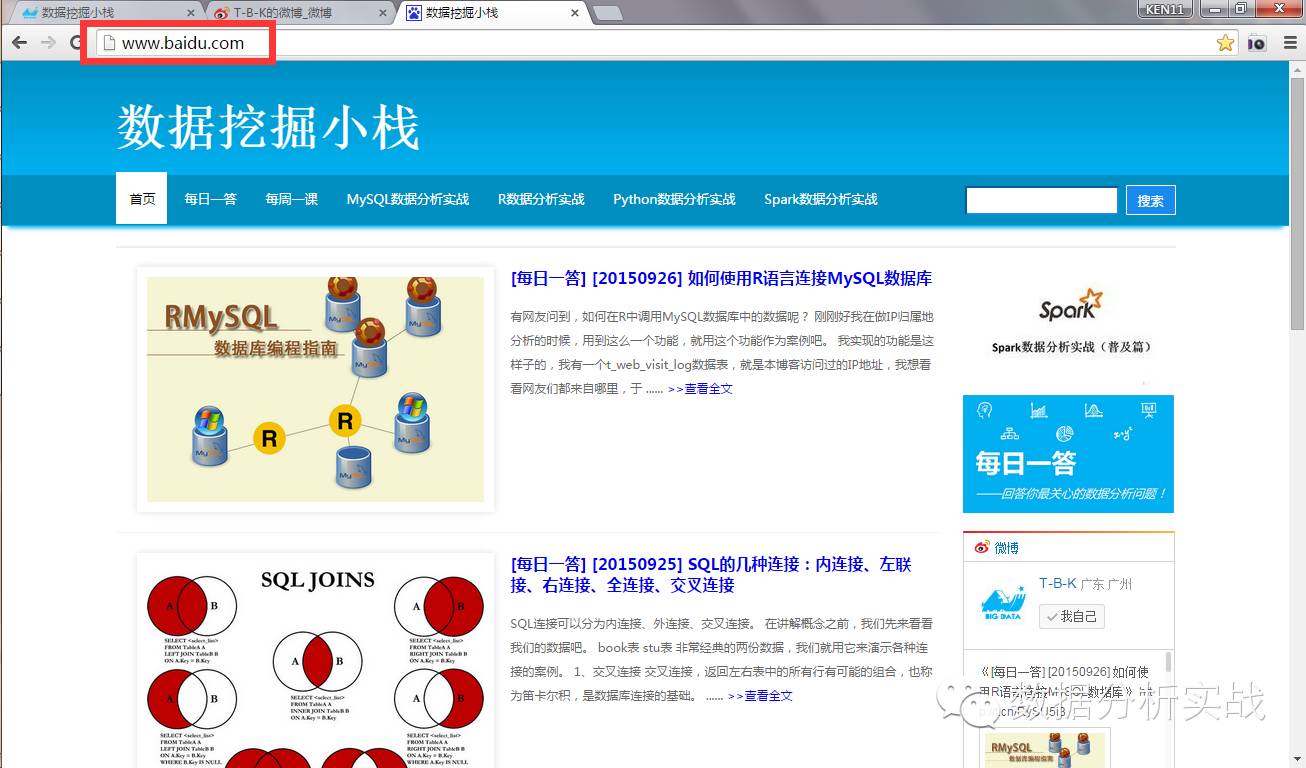
Task: Open the Chrome hamburger menu
Action: 1291,43
